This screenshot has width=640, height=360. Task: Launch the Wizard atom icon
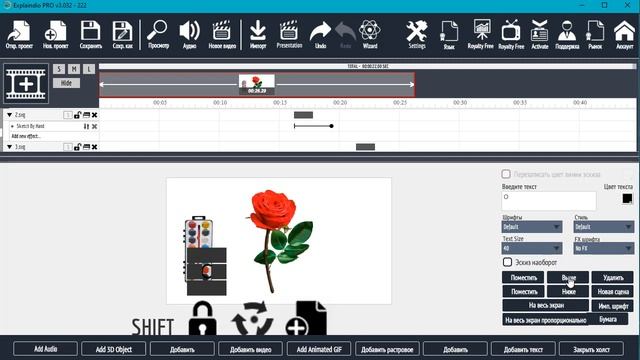click(370, 34)
